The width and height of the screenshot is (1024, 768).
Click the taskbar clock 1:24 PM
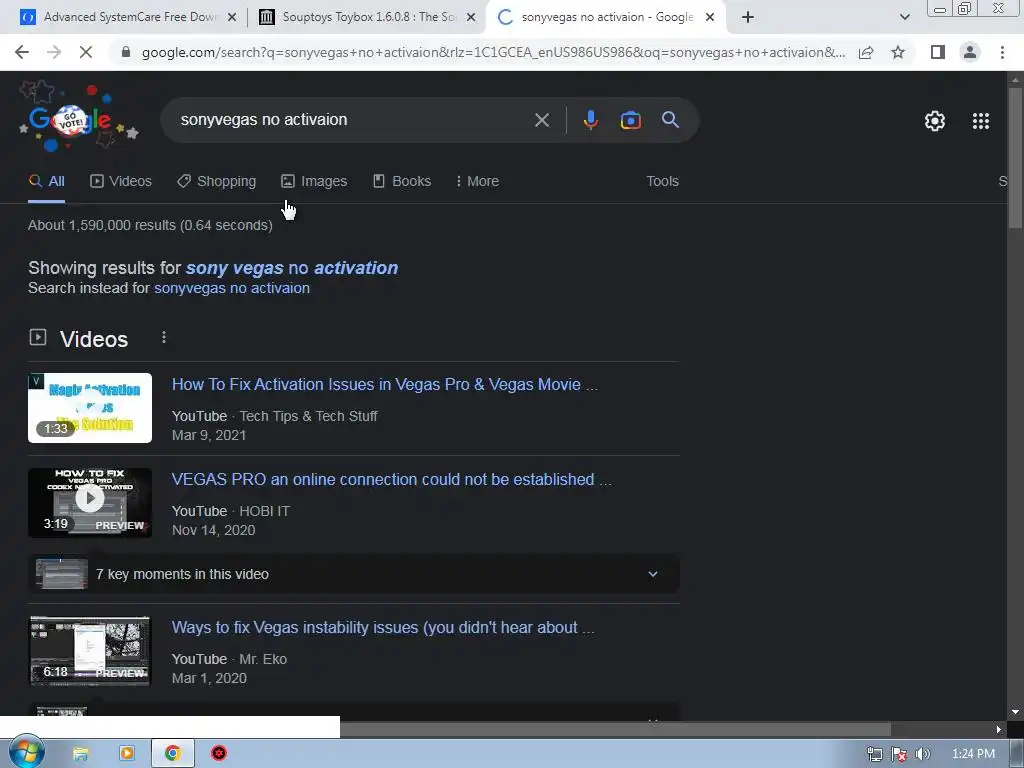tap(973, 754)
